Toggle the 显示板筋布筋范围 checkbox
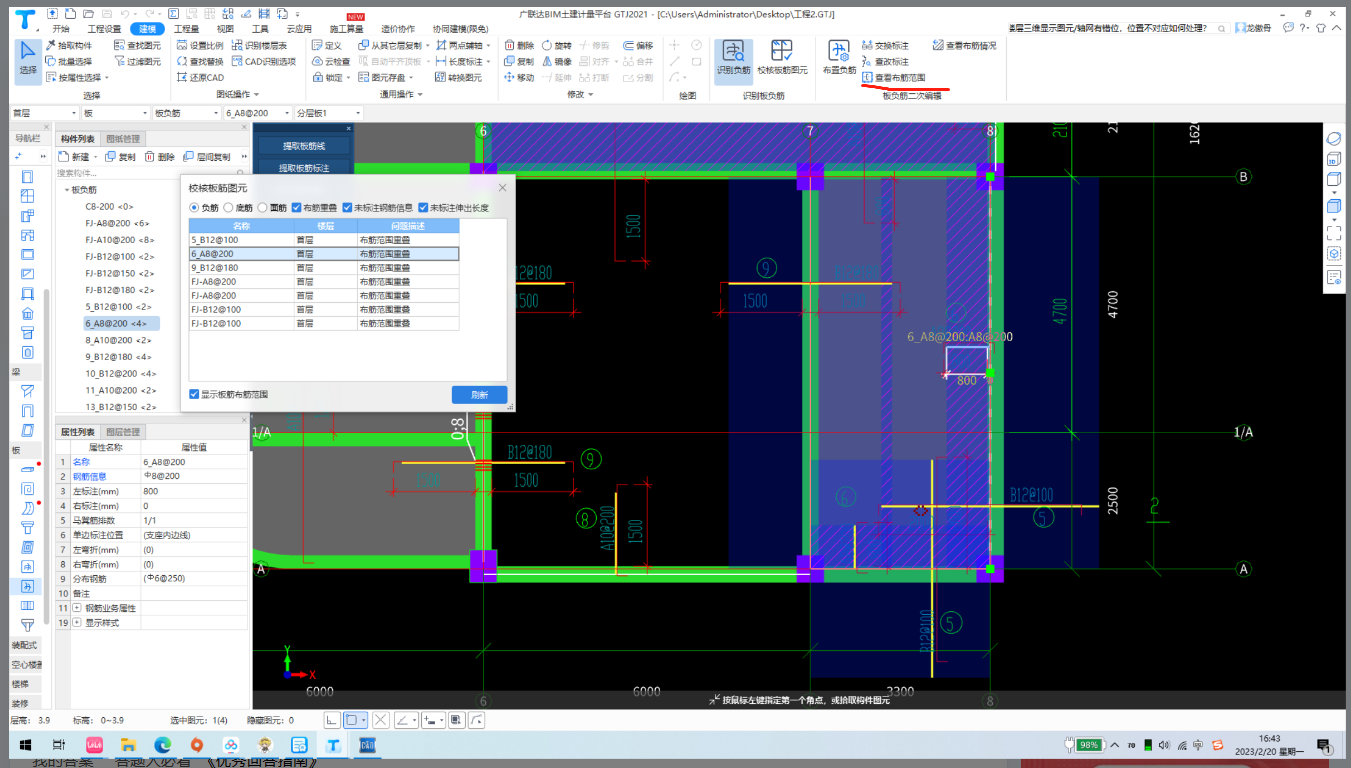 click(x=194, y=394)
